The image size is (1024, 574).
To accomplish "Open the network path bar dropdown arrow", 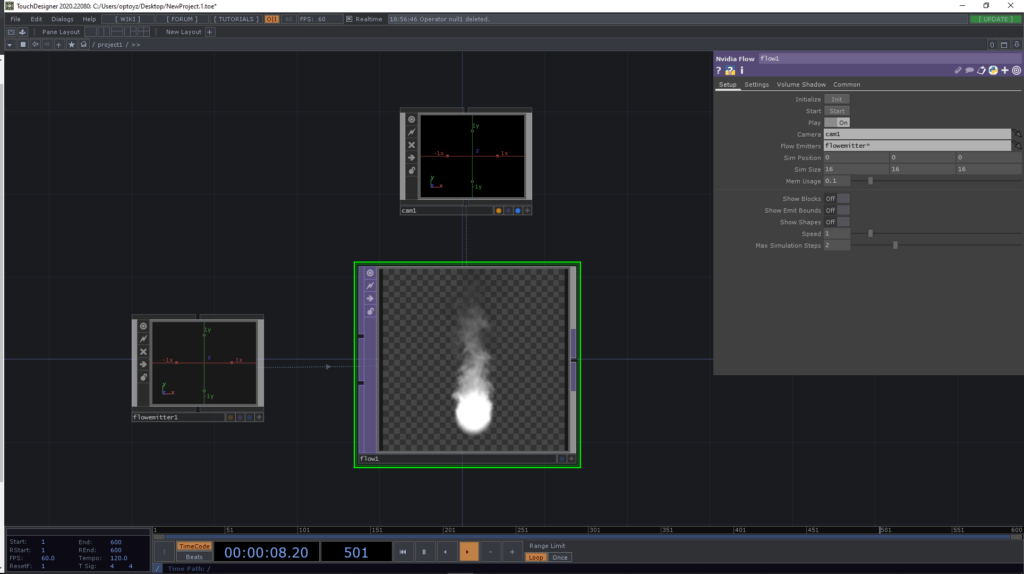I will [9, 45].
